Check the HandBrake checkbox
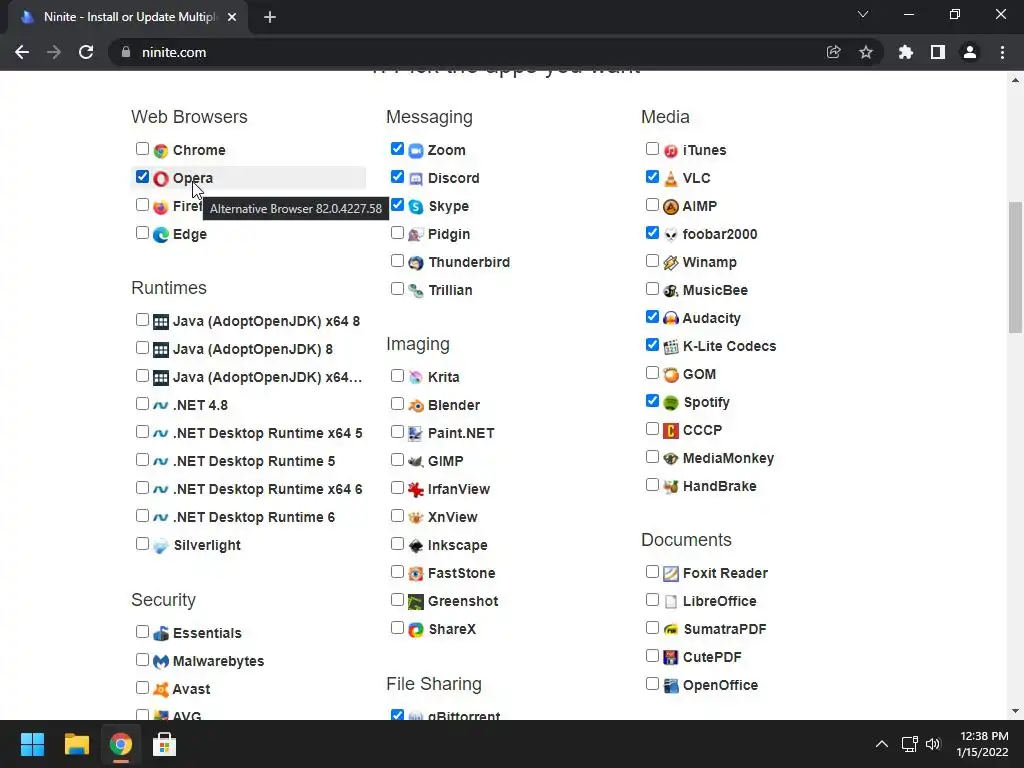 (652, 485)
